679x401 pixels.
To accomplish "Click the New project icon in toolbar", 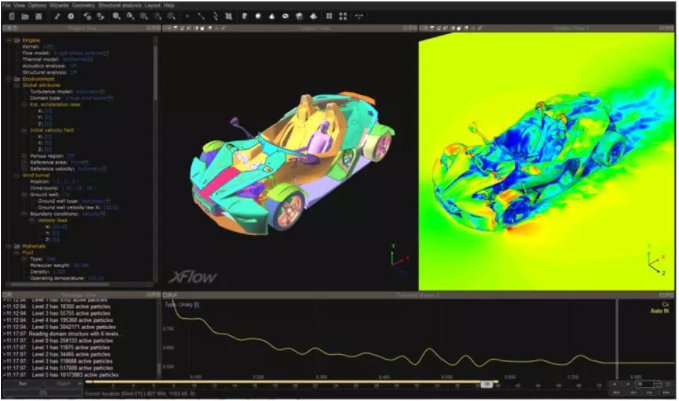I will tap(9, 17).
